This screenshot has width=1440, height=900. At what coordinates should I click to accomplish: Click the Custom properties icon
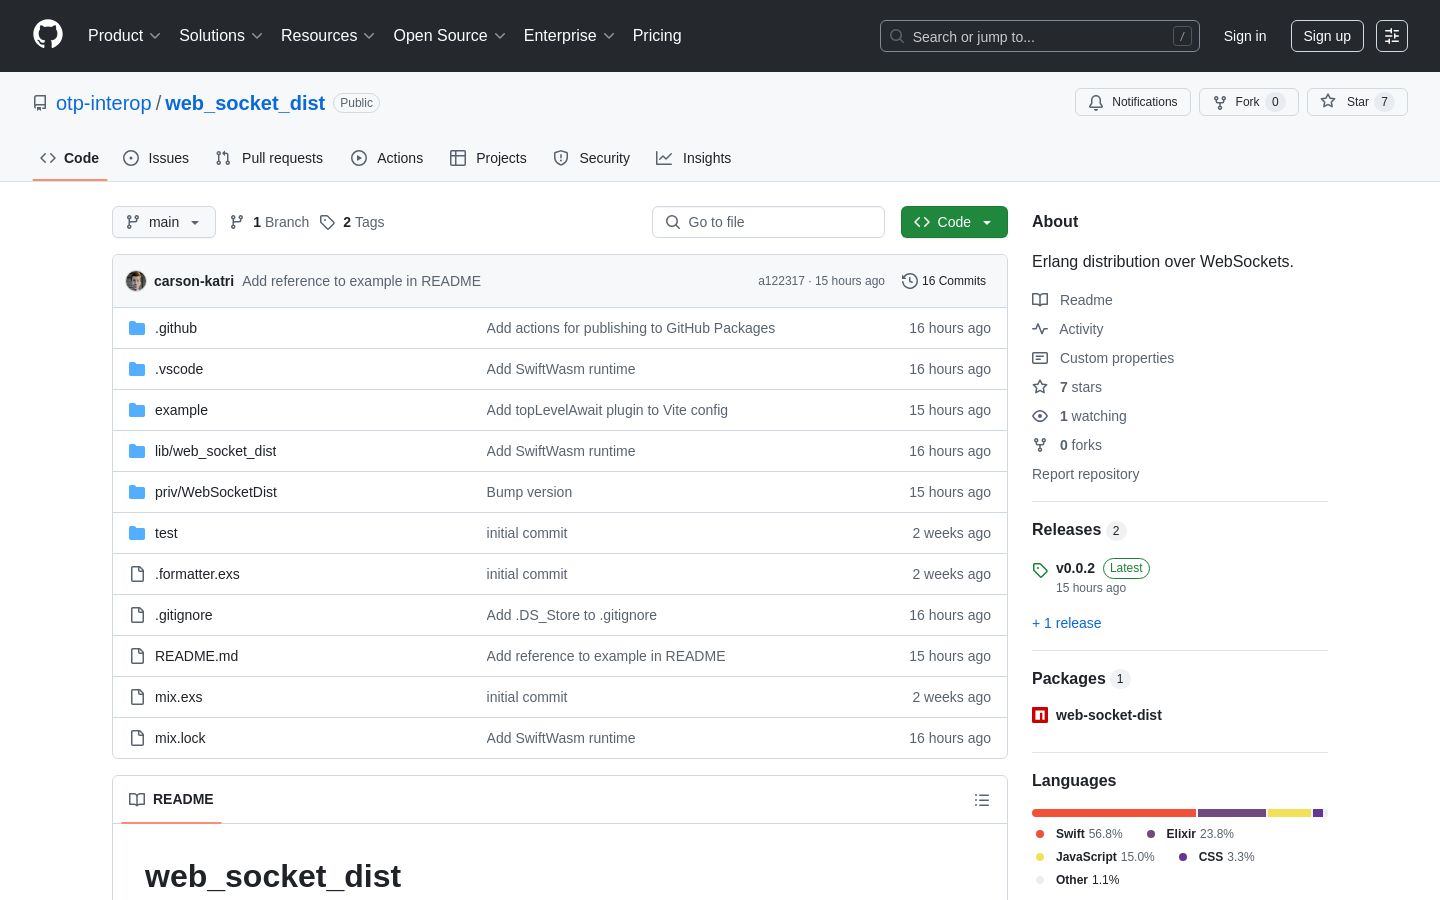coord(1040,358)
